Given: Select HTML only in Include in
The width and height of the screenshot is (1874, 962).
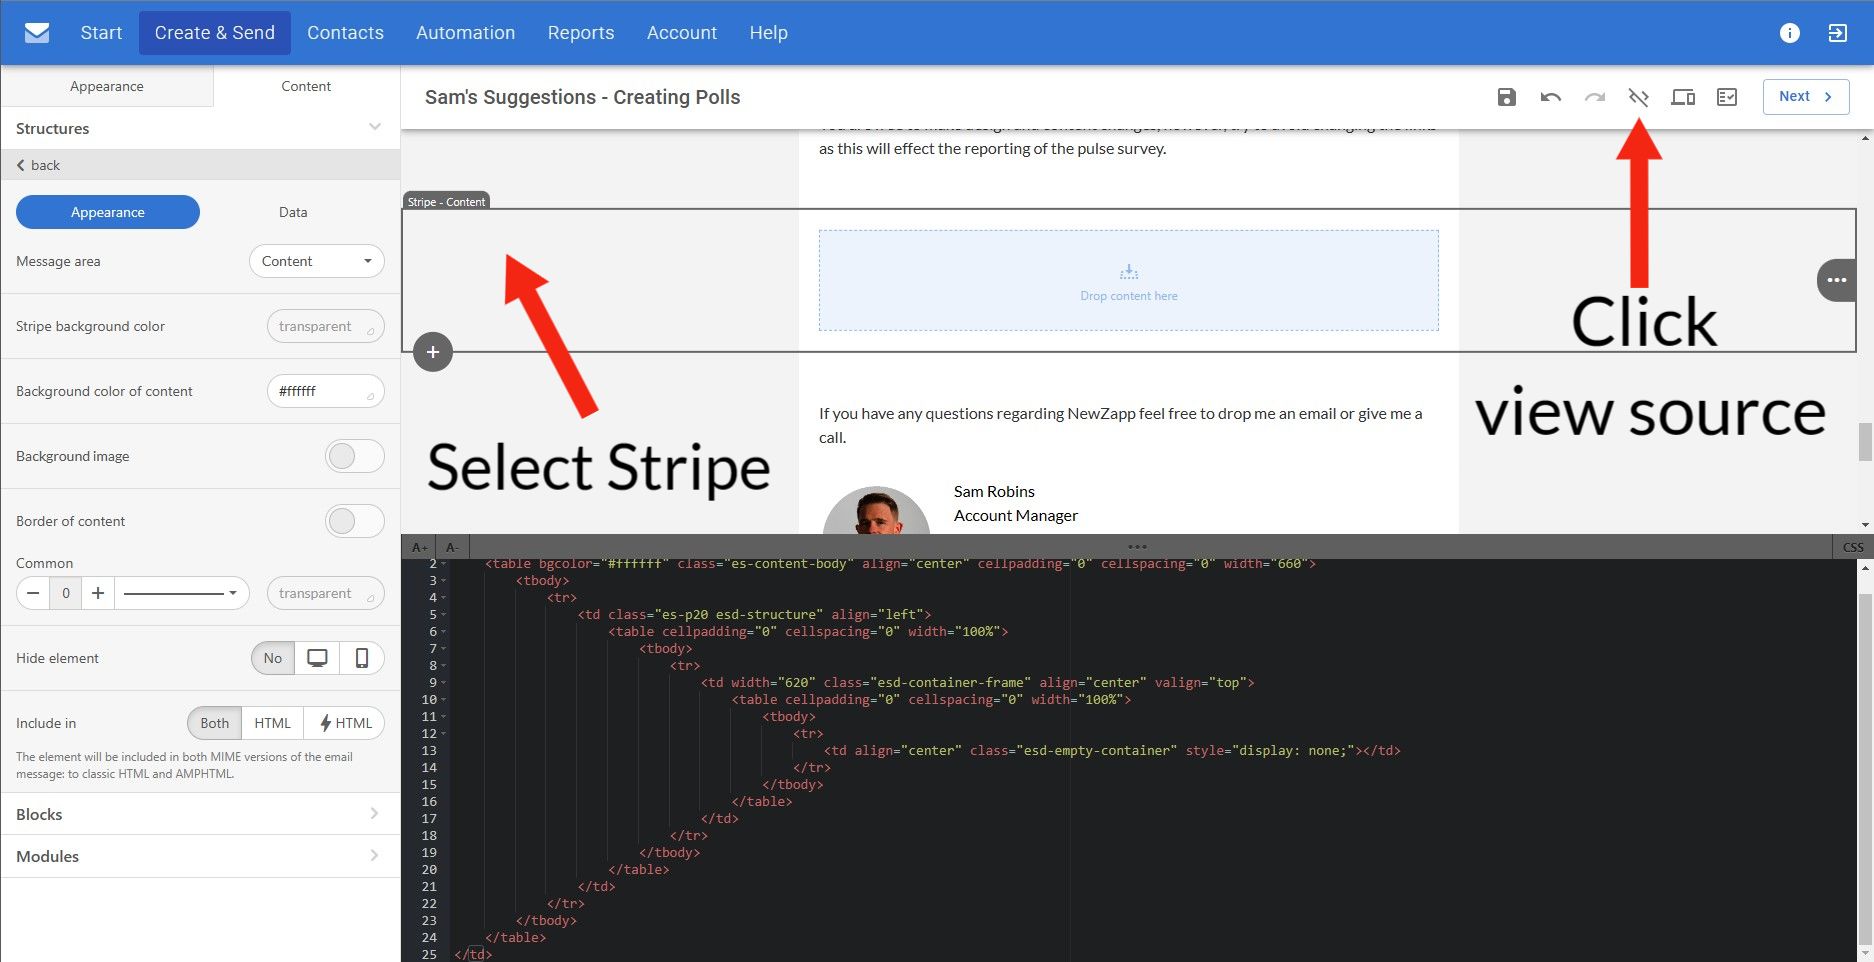Looking at the screenshot, I should click(272, 723).
